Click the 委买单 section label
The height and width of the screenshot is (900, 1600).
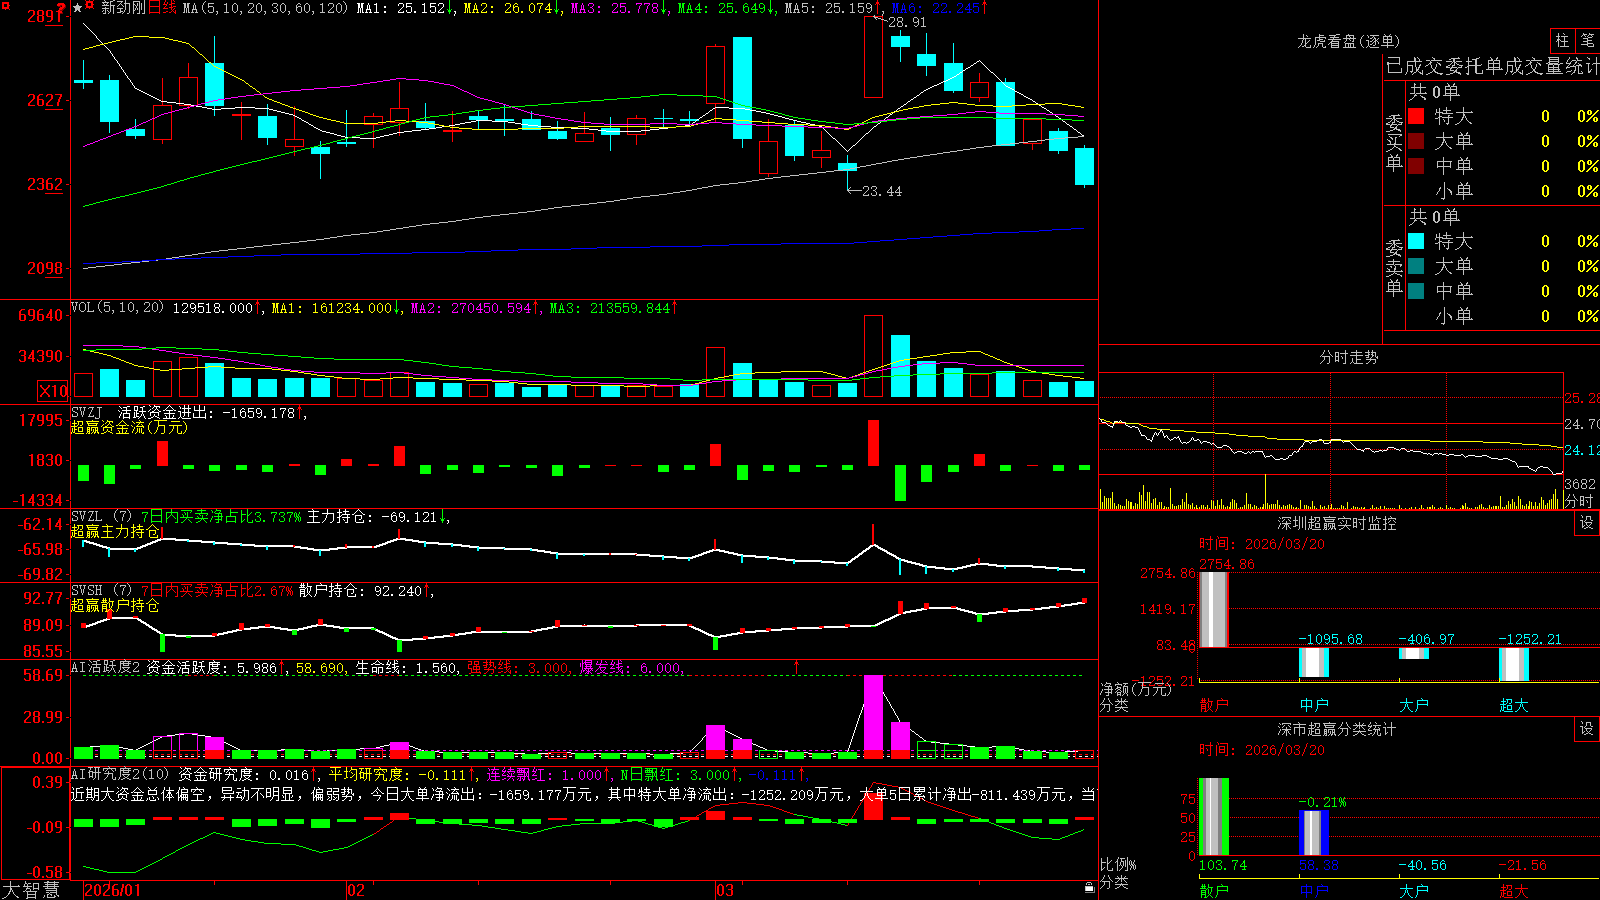(1394, 142)
